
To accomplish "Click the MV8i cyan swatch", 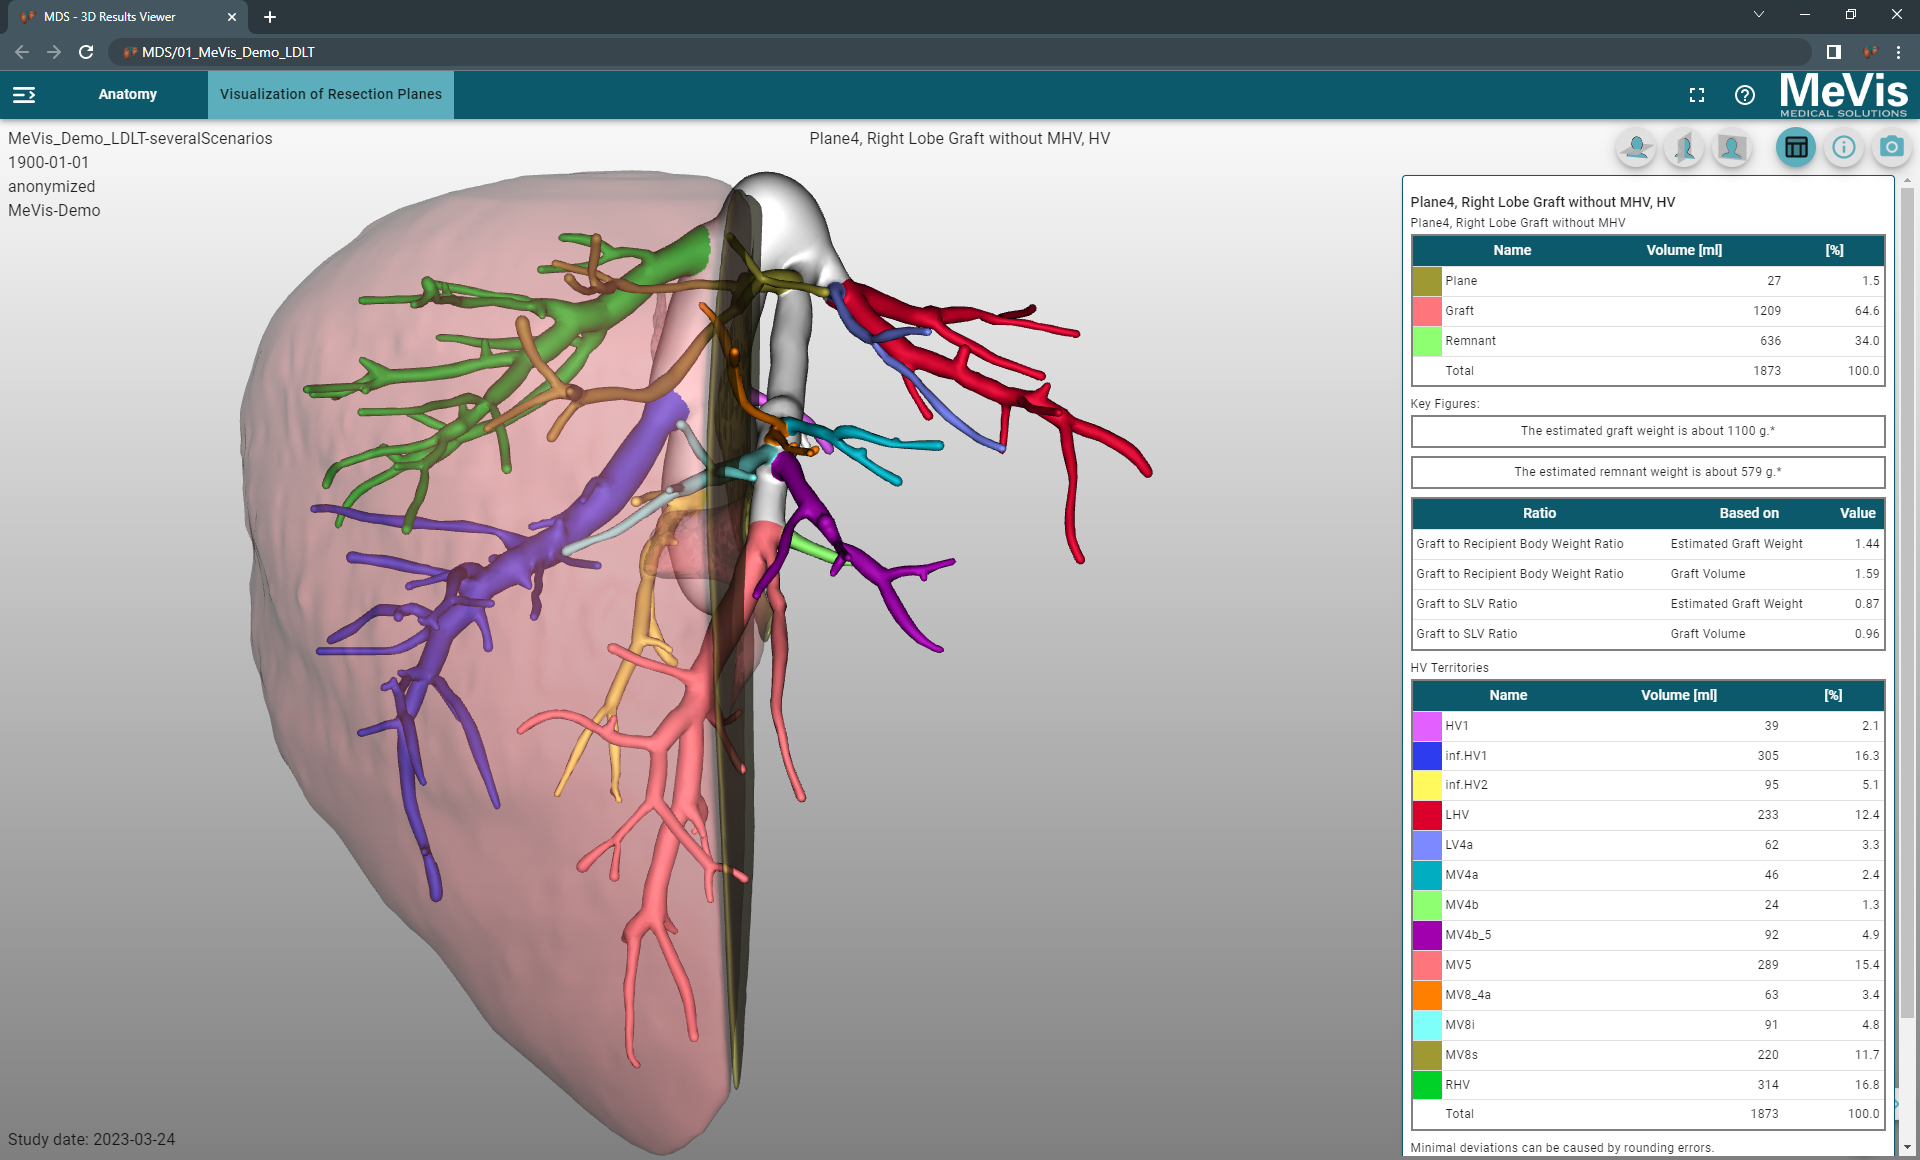I will [x=1427, y=1025].
